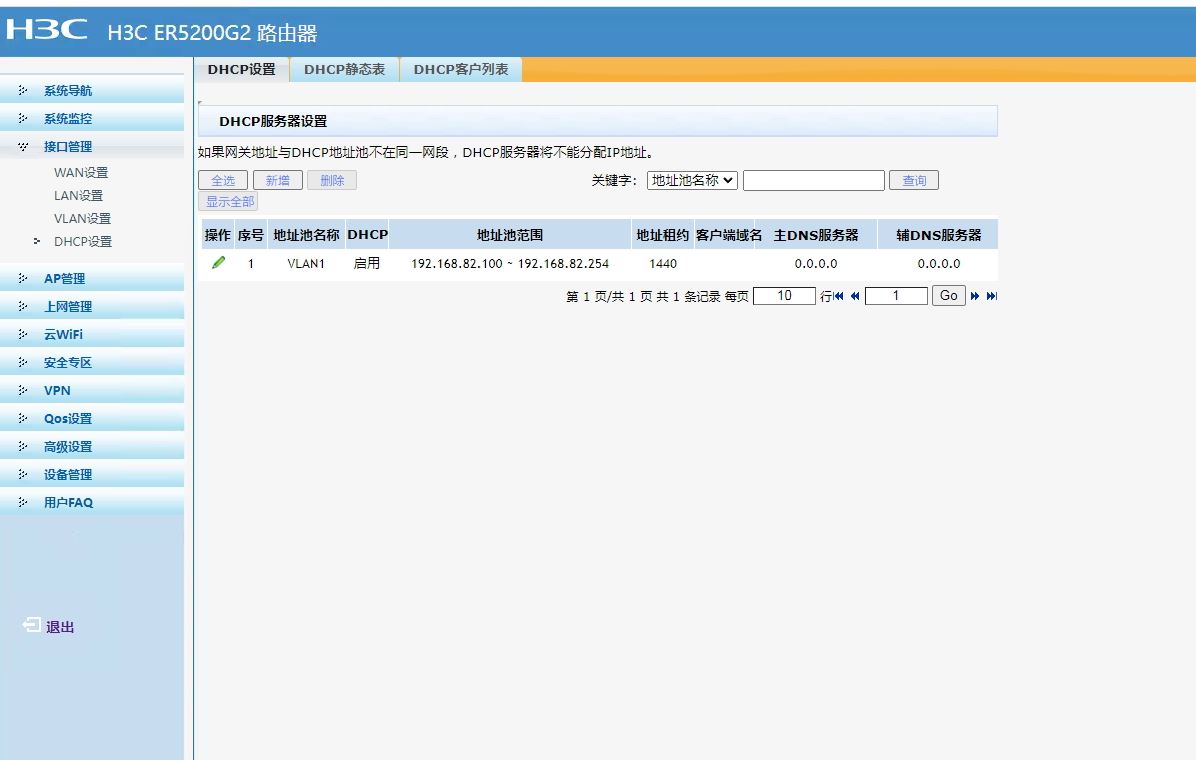Click the 1440 lease value cell
The image size is (1196, 760).
(x=663, y=264)
